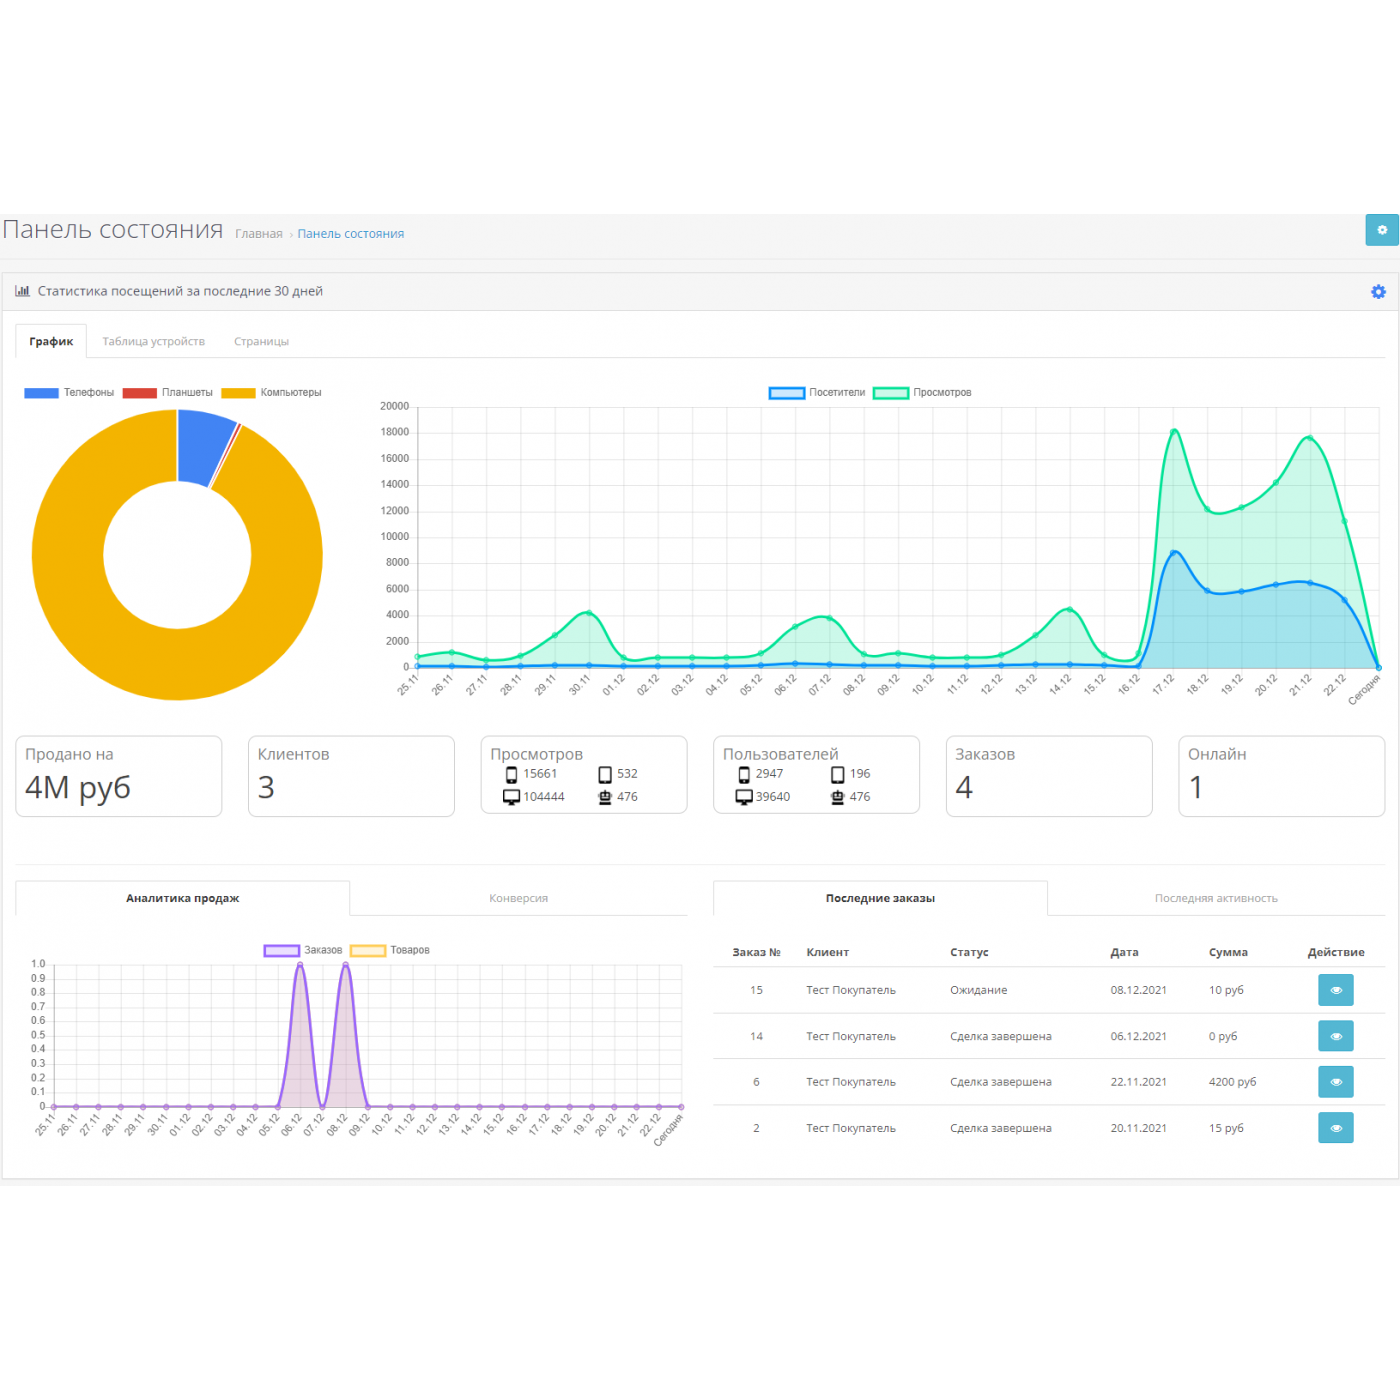Click the bar chart icon beside statistics title

click(x=22, y=292)
